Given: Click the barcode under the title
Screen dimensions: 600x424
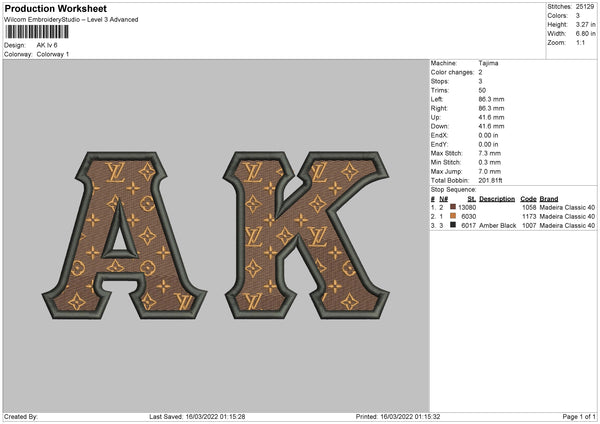Looking at the screenshot, I should click(37, 32).
